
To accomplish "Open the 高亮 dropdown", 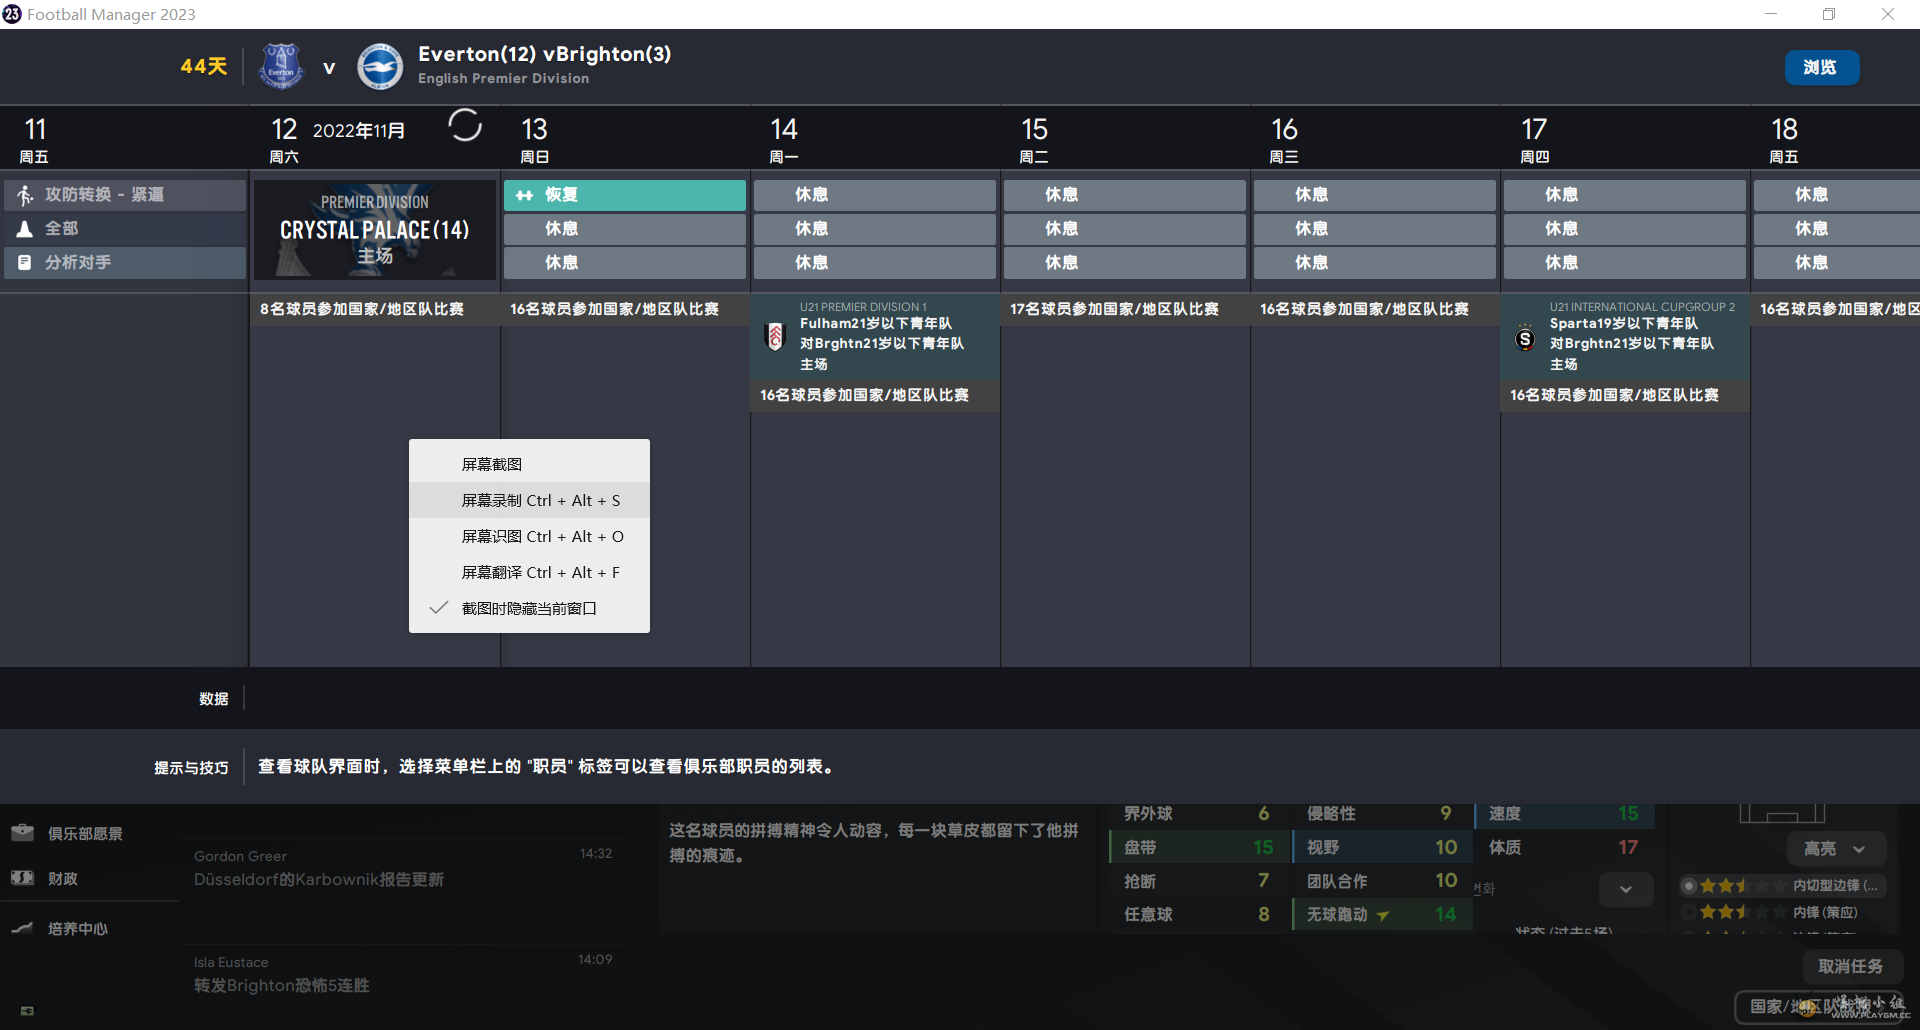I will click(x=1836, y=849).
